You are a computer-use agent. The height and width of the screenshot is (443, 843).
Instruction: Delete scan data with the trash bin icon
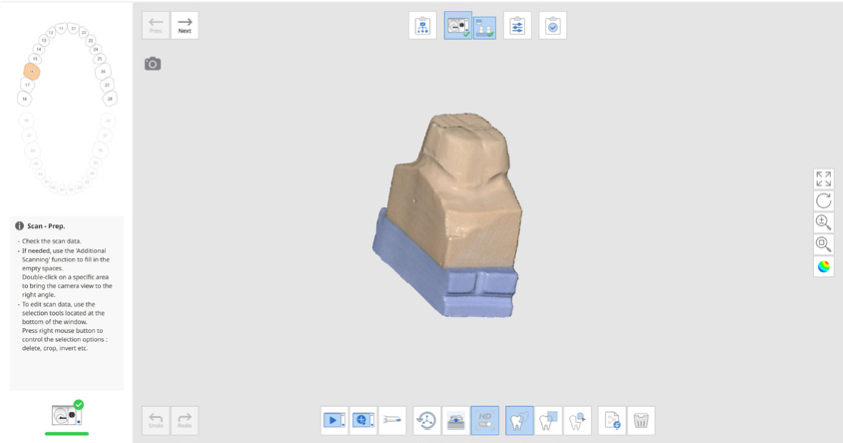(641, 420)
